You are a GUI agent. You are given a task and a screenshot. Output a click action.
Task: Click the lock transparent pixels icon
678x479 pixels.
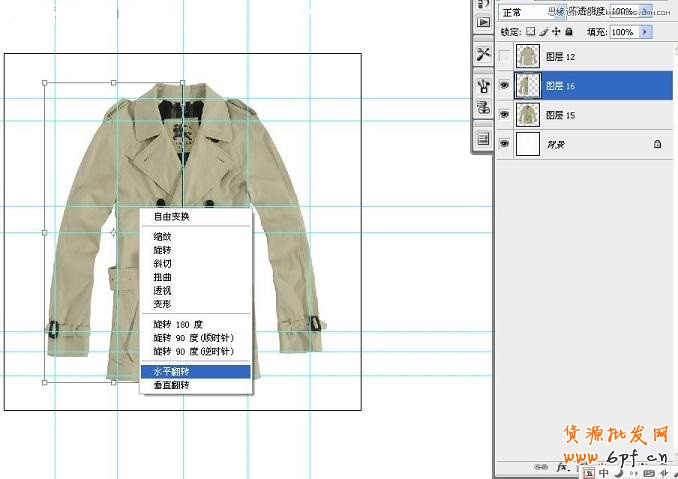531,32
